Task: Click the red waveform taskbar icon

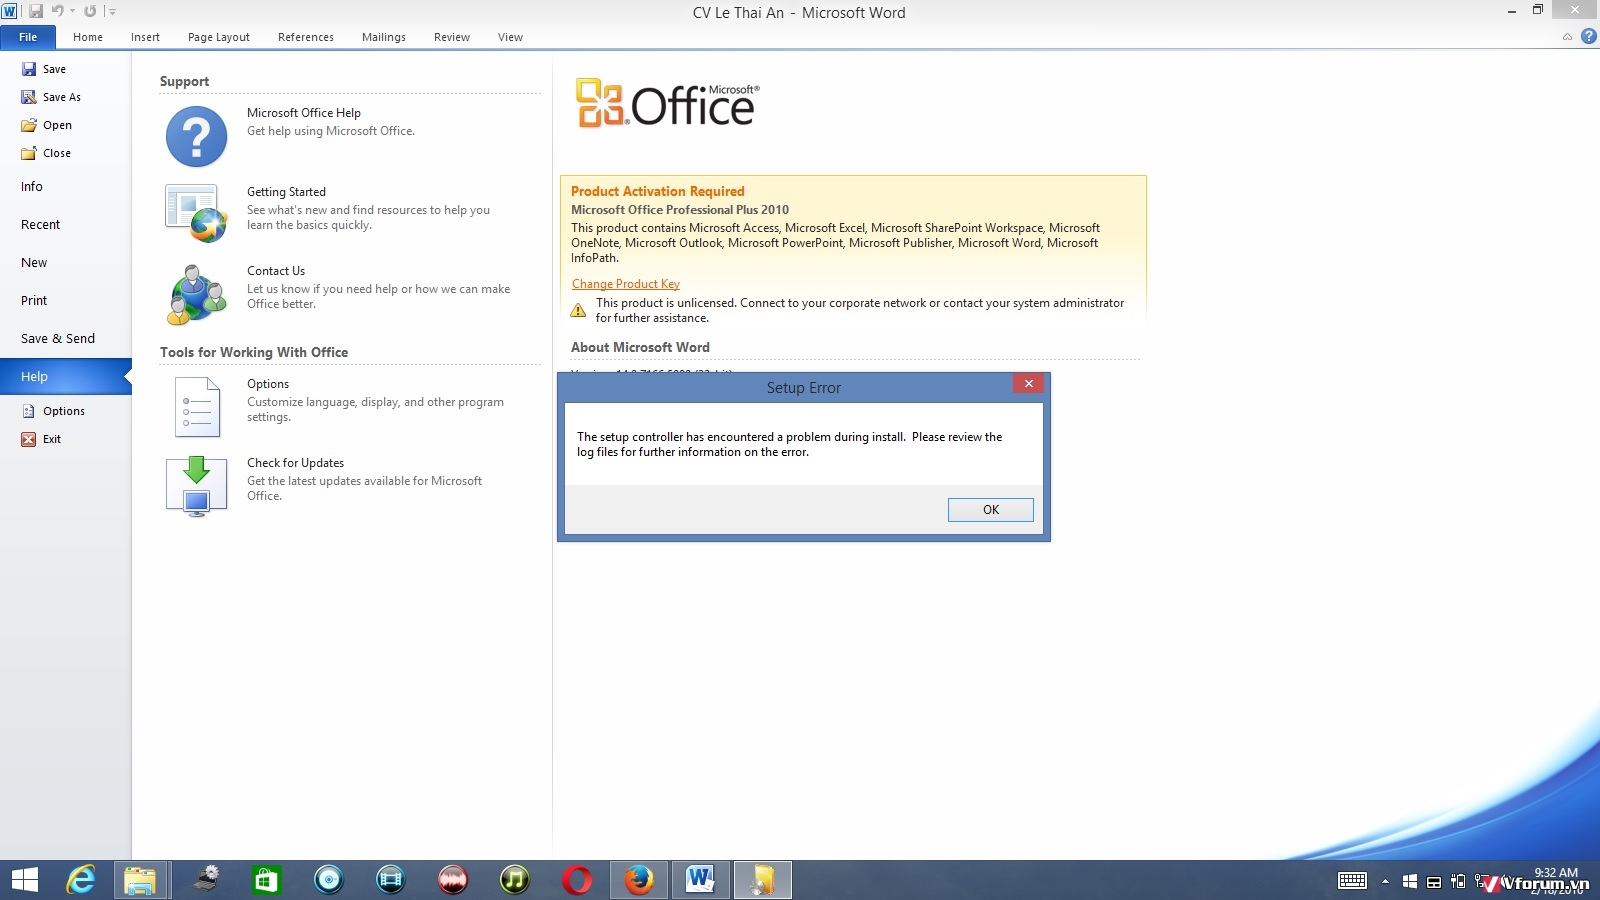Action: click(x=453, y=880)
